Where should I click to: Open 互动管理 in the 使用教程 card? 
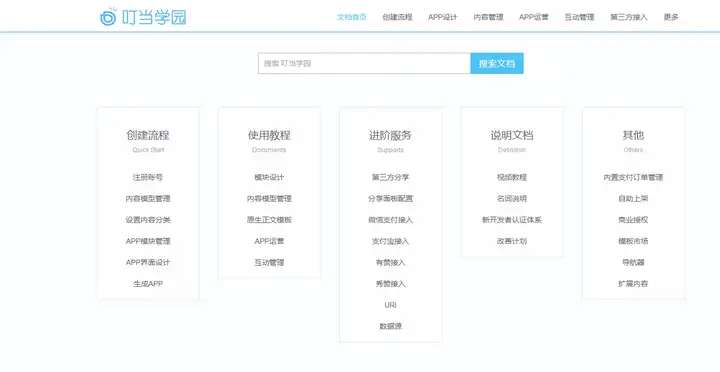[269, 262]
